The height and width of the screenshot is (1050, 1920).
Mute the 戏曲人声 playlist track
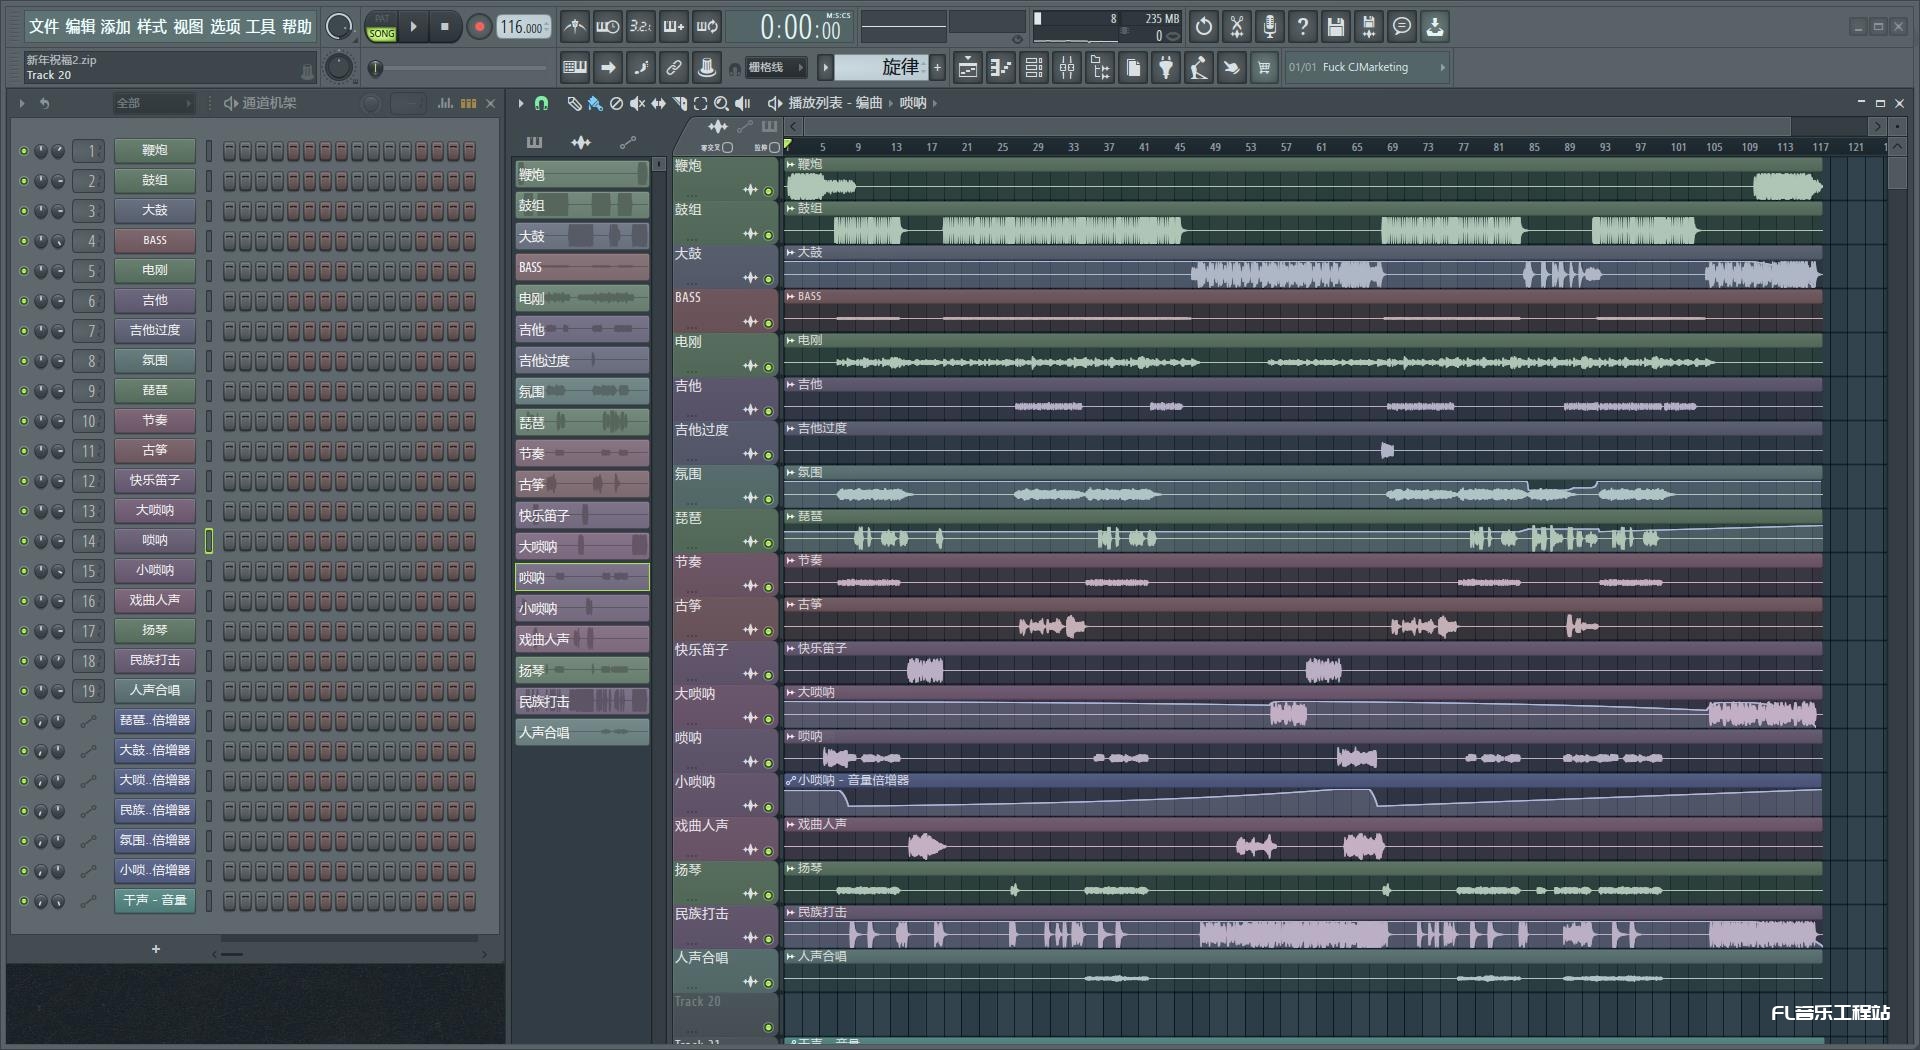click(x=768, y=851)
